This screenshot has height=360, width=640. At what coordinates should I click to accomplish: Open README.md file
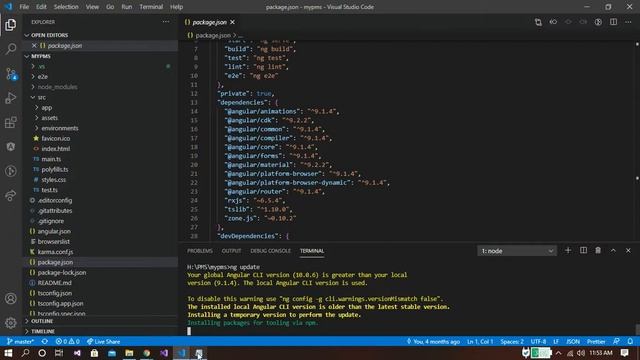(54, 283)
